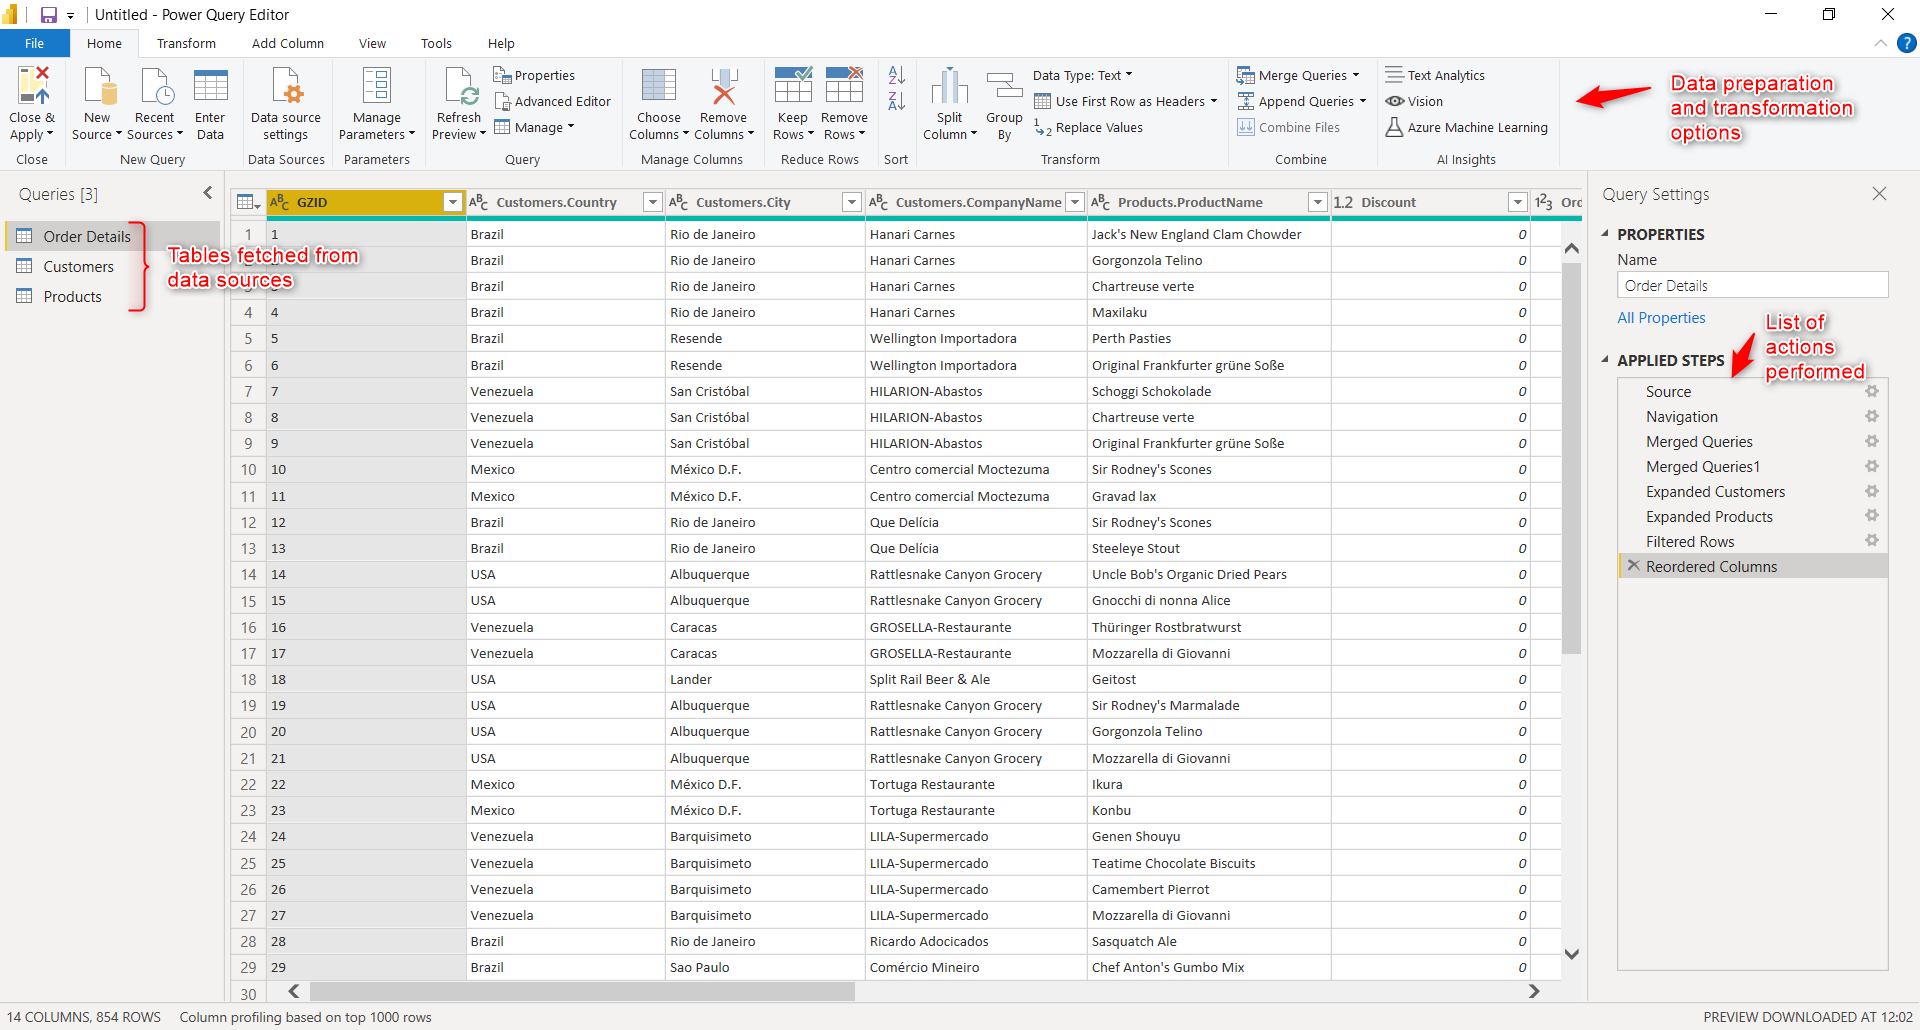Click the Enter Data icon

[x=210, y=86]
